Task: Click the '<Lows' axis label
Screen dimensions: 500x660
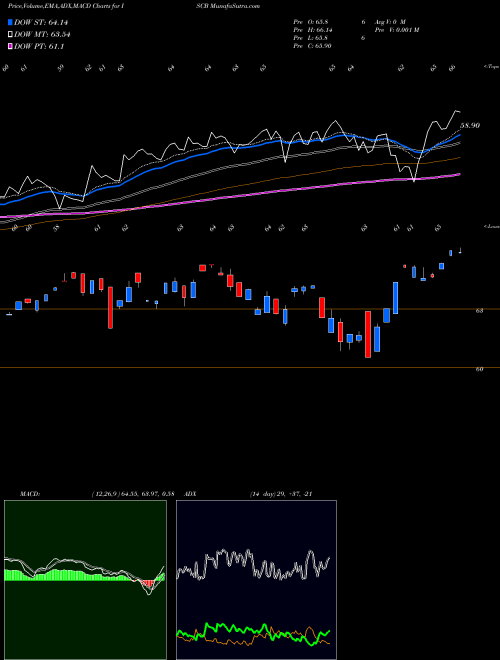Action: pyautogui.click(x=491, y=226)
